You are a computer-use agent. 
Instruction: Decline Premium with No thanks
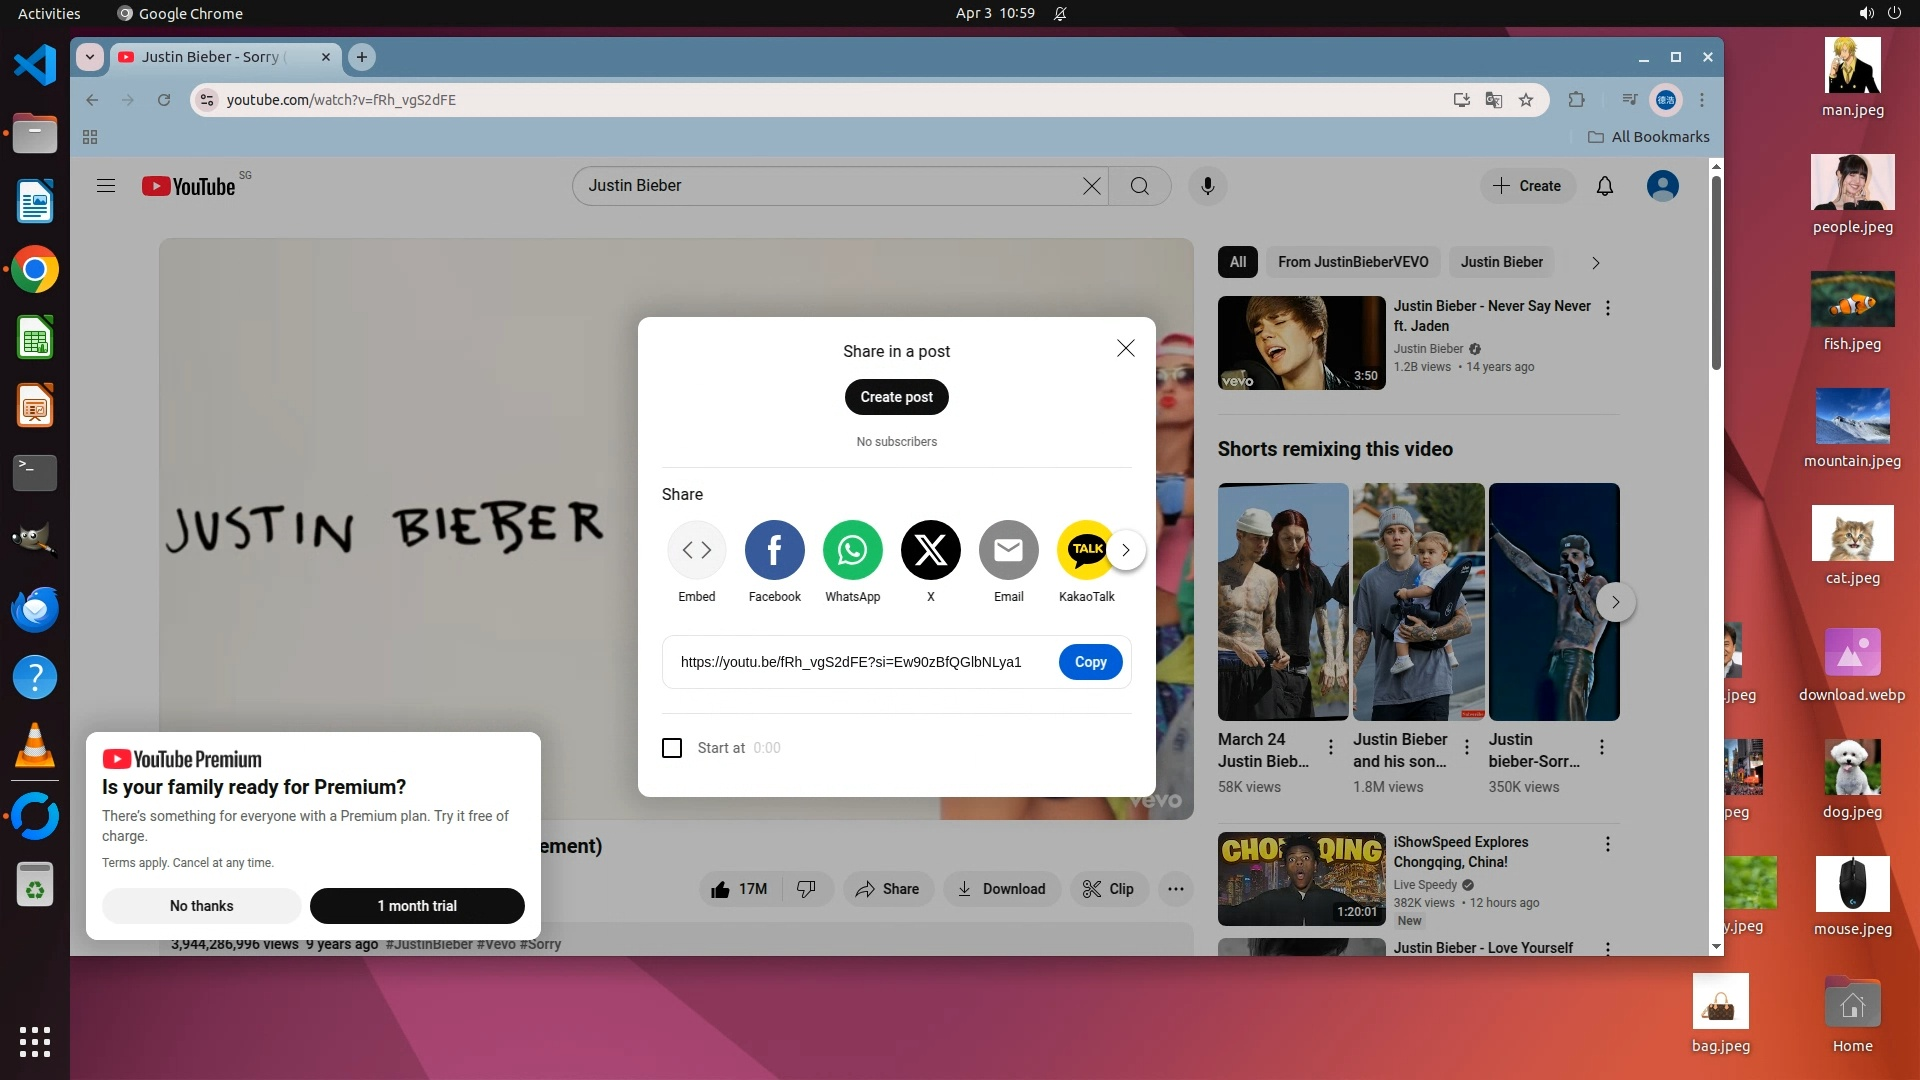coord(201,906)
